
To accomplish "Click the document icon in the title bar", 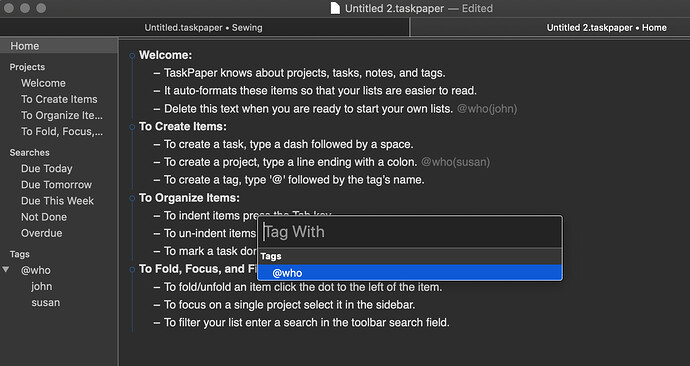I will click(335, 8).
